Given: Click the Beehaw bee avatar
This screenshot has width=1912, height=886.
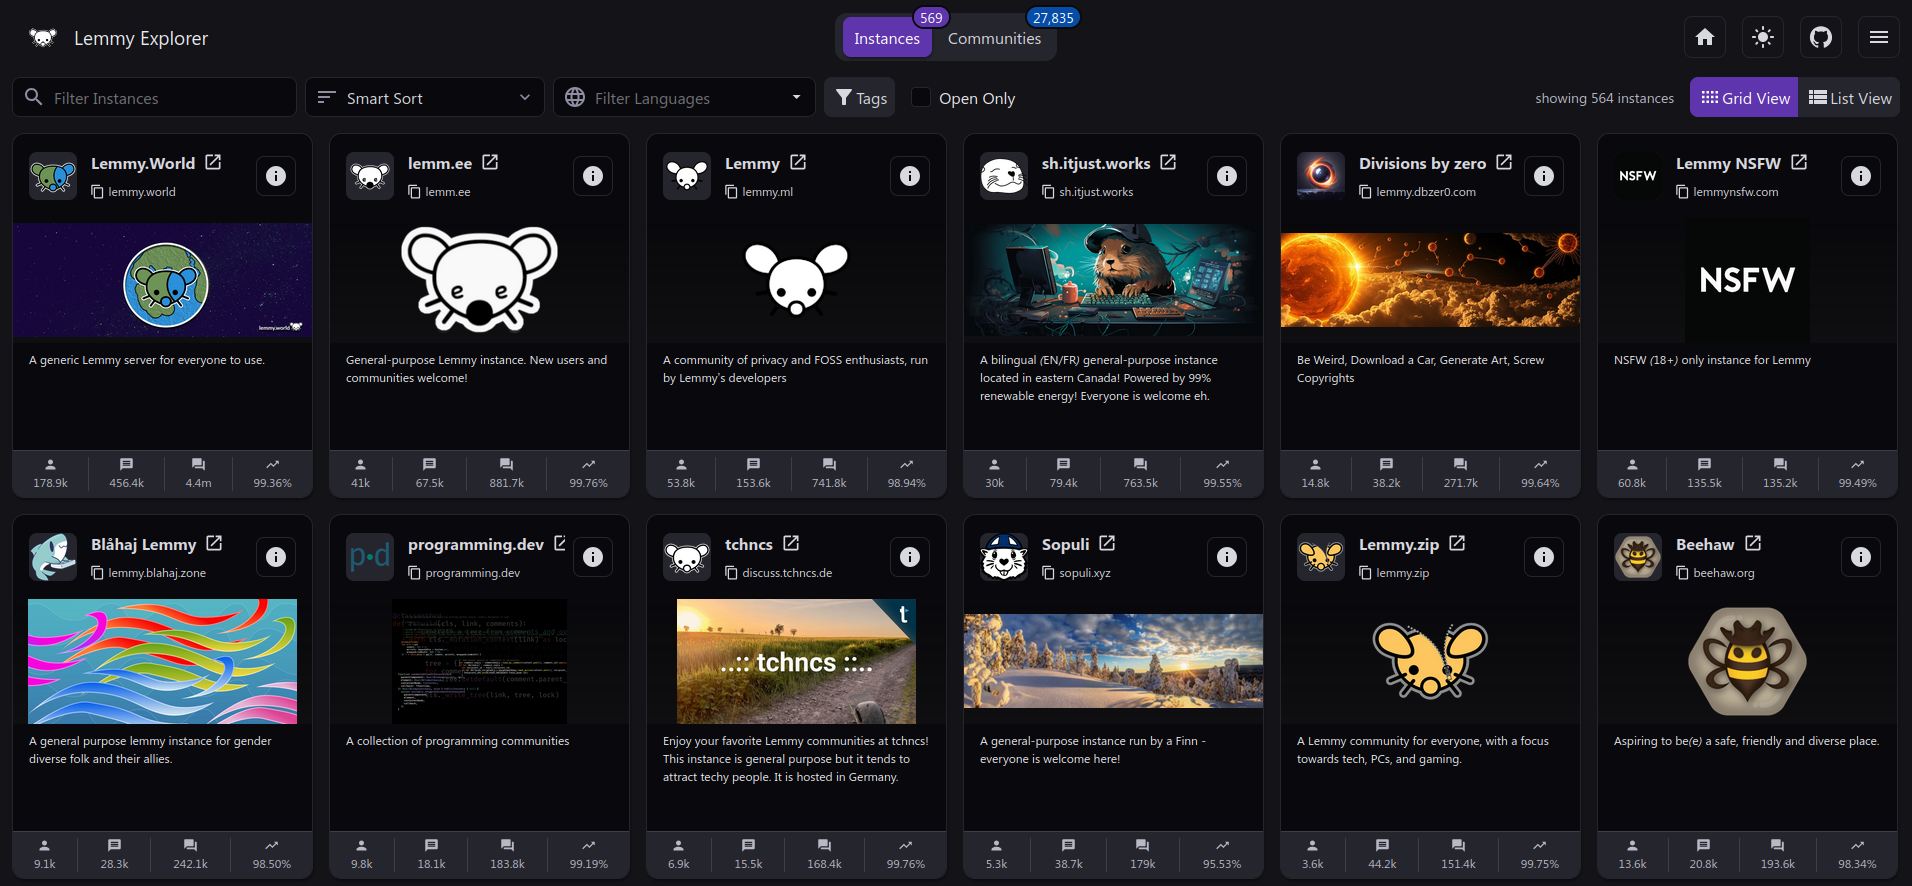Looking at the screenshot, I should click(1638, 557).
